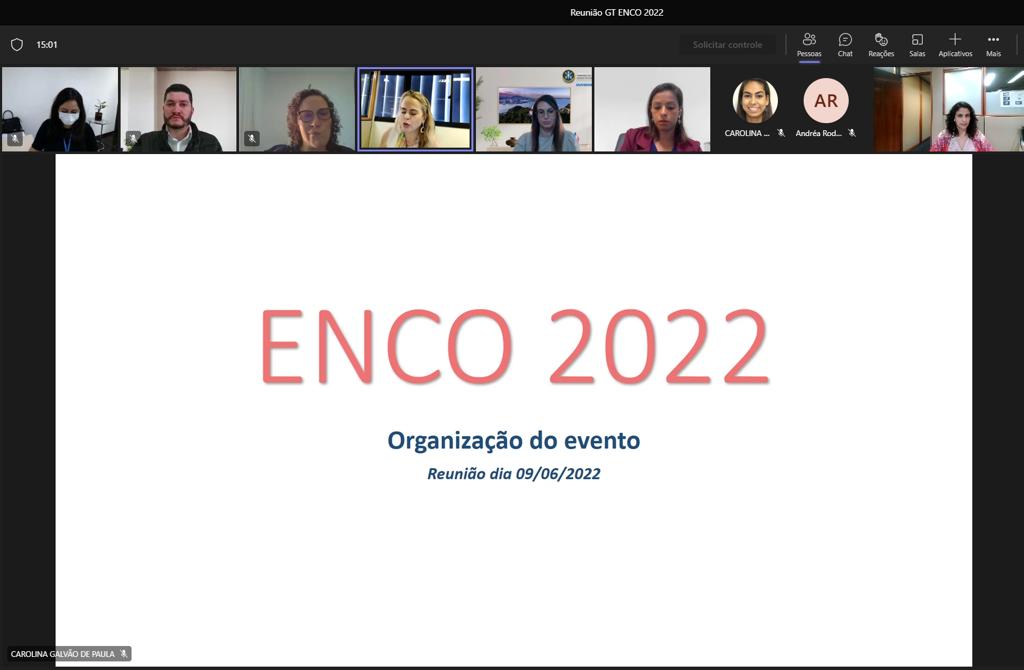Select the bearded man's video thumbnail
Viewport: 1024px width, 670px height.
pyautogui.click(x=178, y=109)
